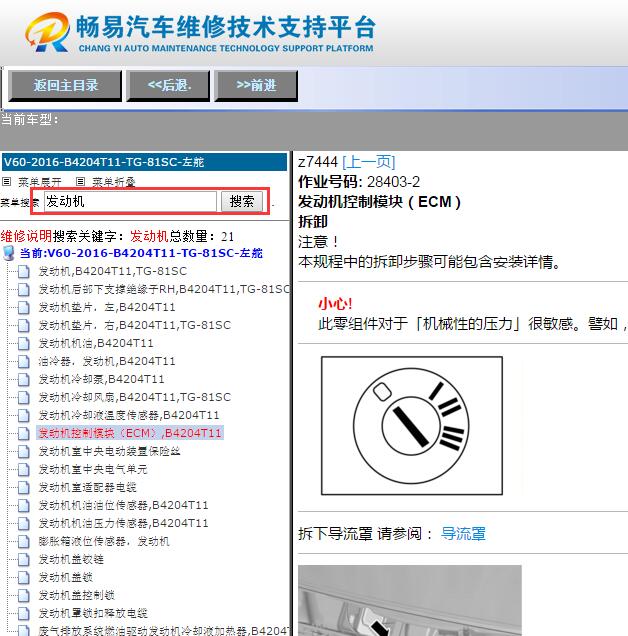Click the 当前车型: label

[x=30, y=120]
